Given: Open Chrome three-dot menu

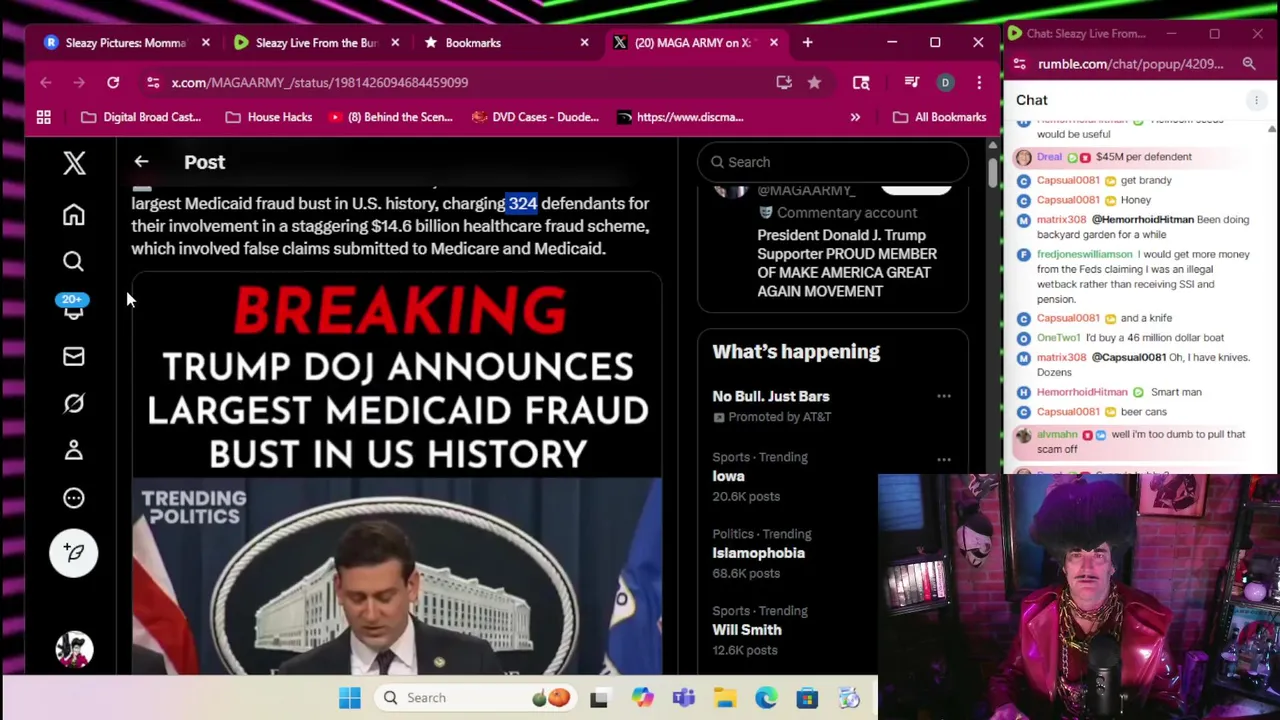Looking at the screenshot, I should [x=979, y=82].
